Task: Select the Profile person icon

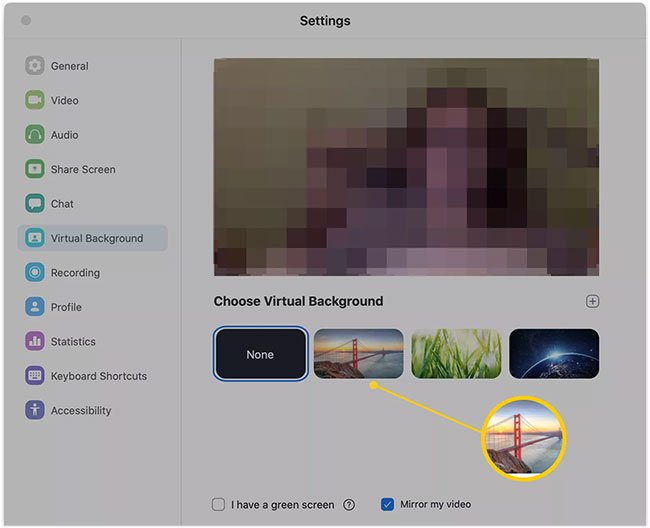Action: (x=35, y=307)
